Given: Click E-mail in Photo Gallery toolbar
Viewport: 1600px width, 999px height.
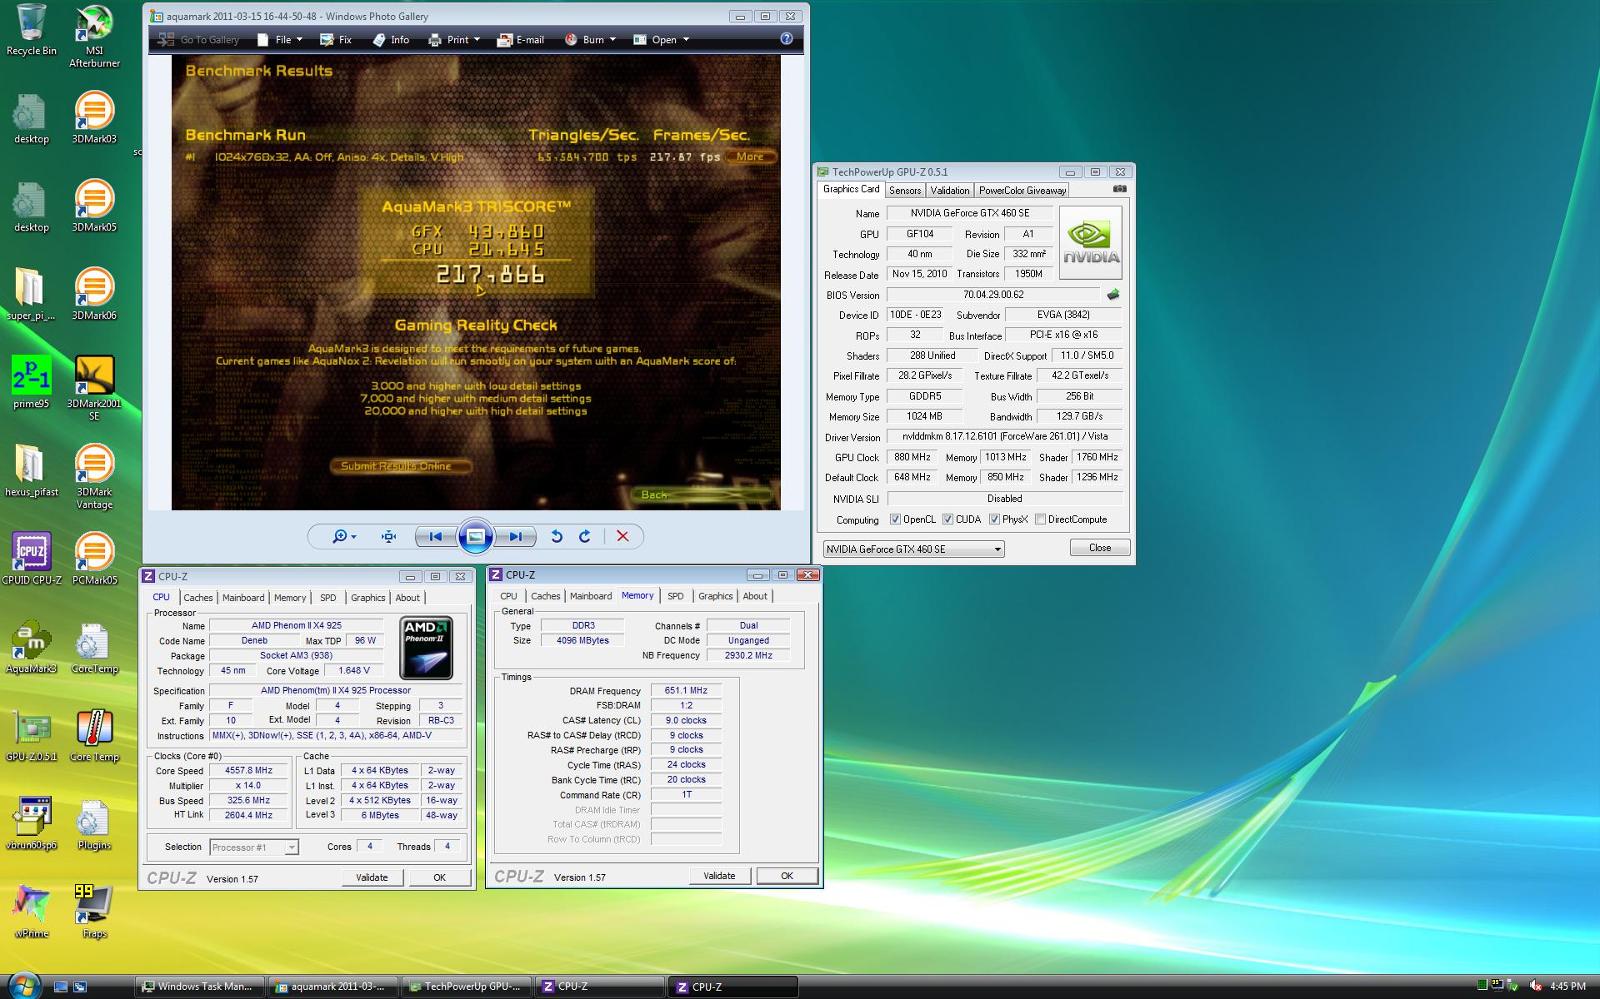Looking at the screenshot, I should pyautogui.click(x=521, y=40).
